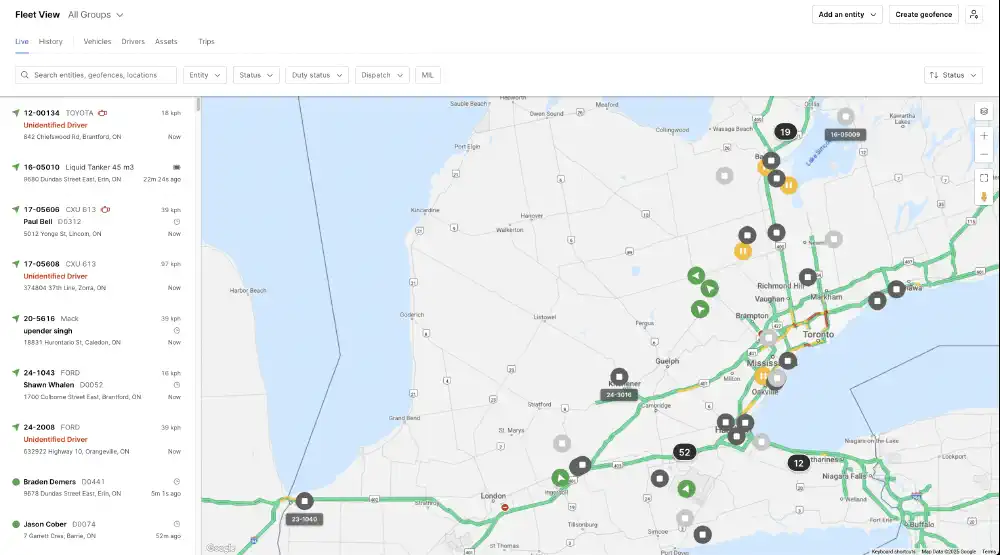The width and height of the screenshot is (1000, 555).
Task: Zoom in on the map
Action: click(984, 135)
